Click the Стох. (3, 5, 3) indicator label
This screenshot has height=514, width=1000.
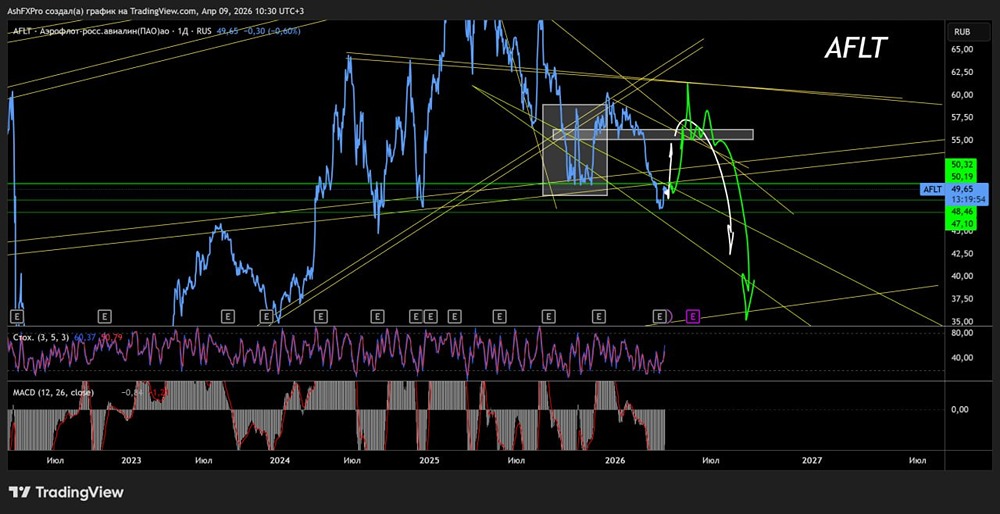pos(41,337)
